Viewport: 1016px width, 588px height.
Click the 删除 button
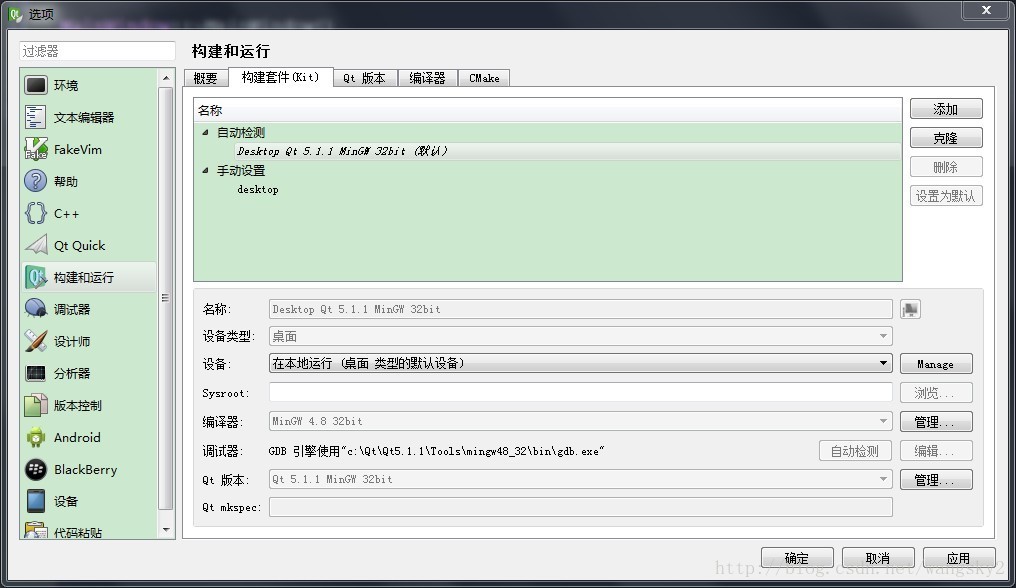pos(946,167)
